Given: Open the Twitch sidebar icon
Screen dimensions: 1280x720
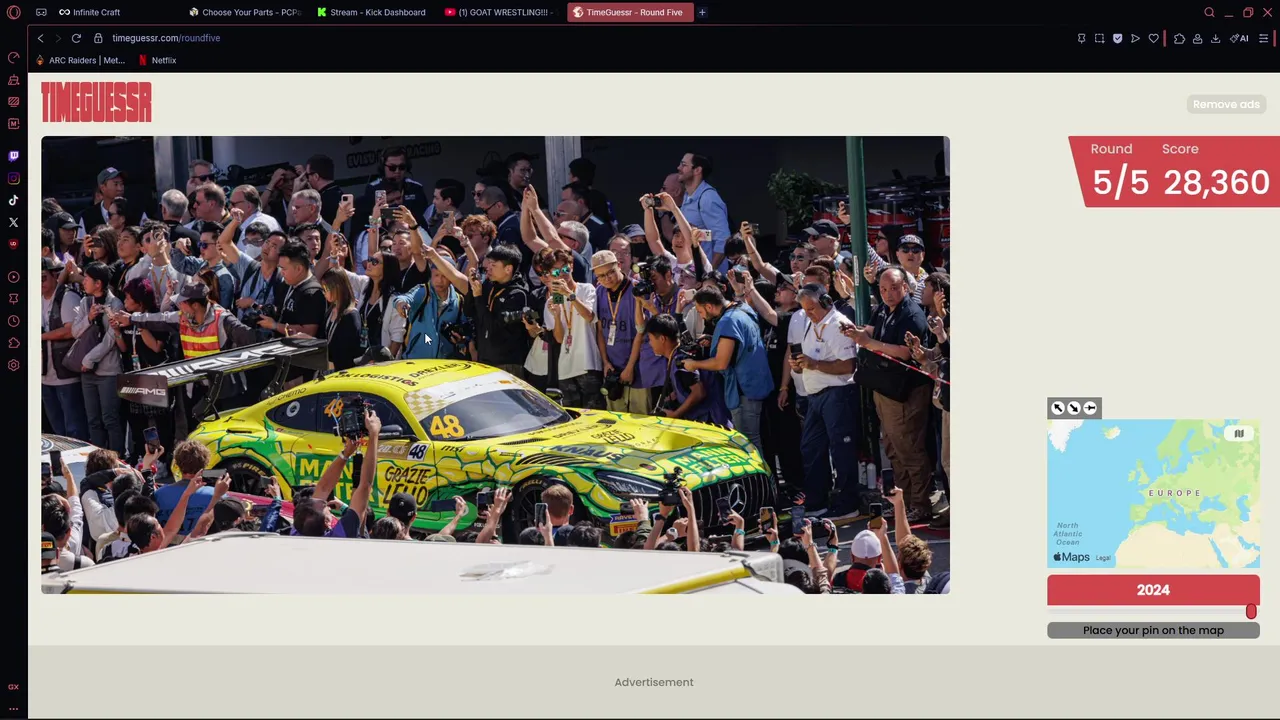Looking at the screenshot, I should [x=13, y=156].
